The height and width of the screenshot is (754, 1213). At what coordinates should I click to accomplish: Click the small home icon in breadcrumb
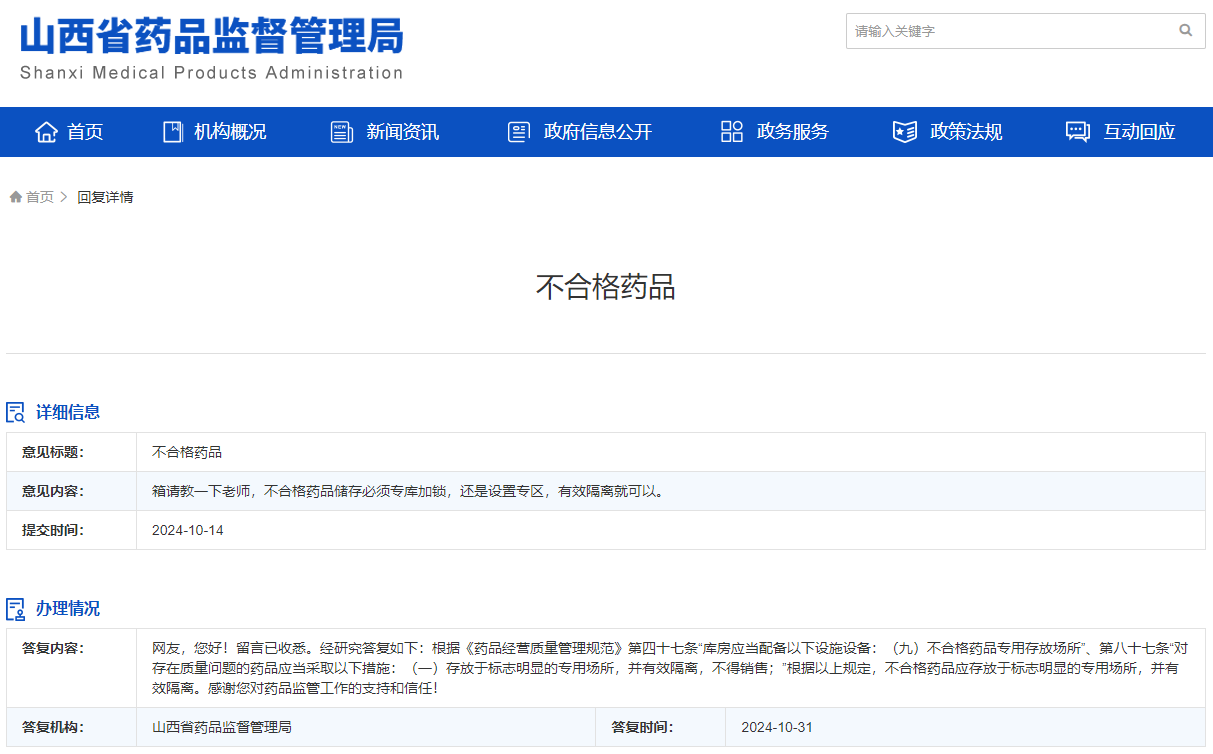tap(16, 197)
